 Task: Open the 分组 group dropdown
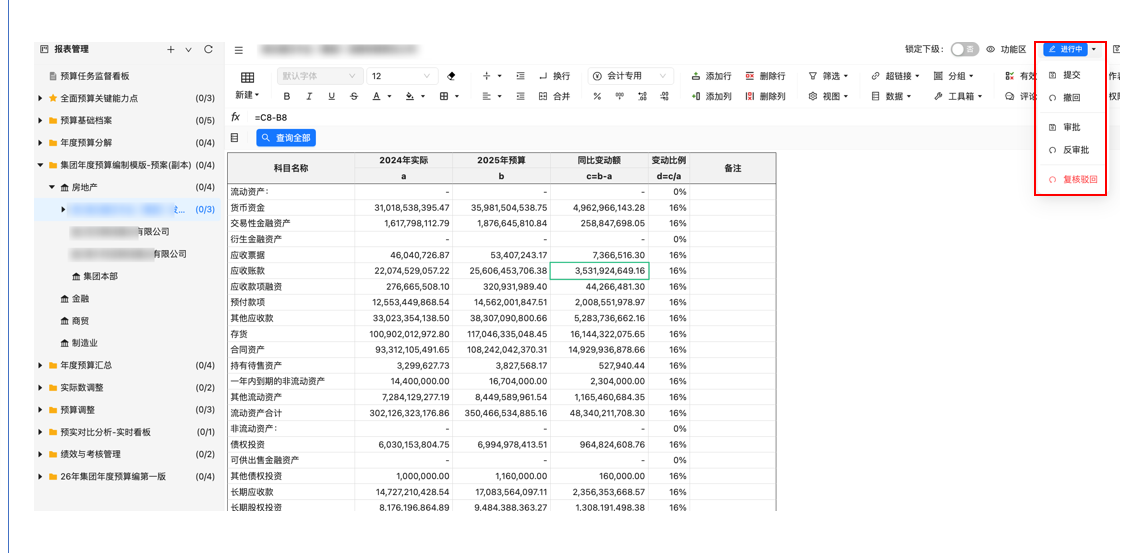(954, 76)
